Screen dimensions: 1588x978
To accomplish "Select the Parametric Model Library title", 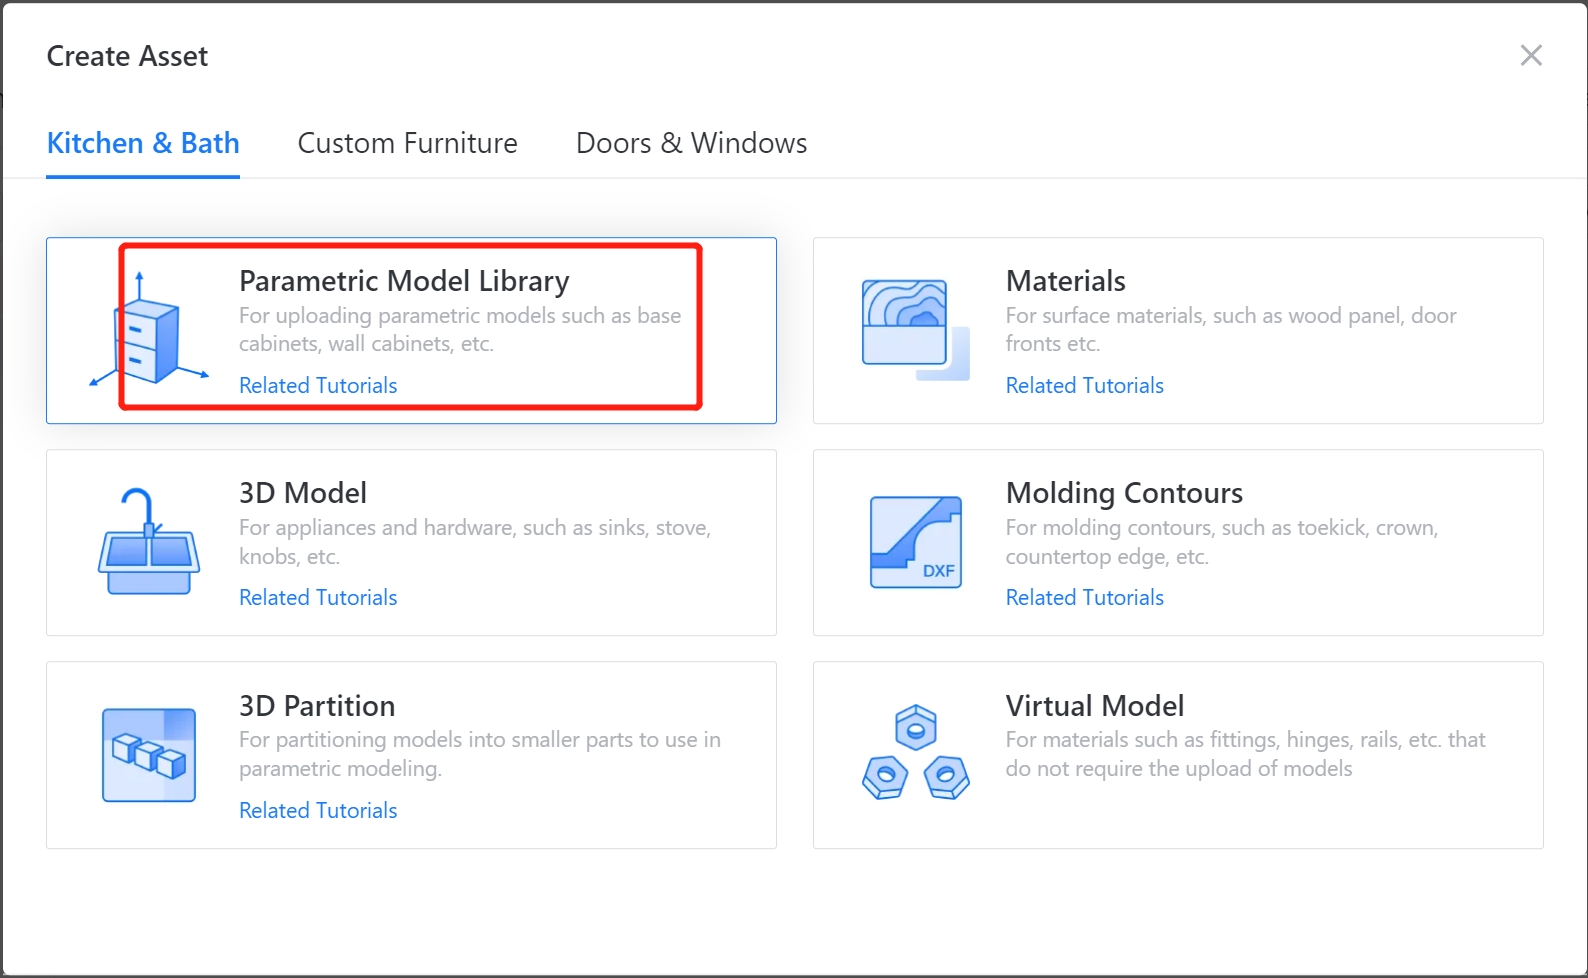I will click(404, 282).
